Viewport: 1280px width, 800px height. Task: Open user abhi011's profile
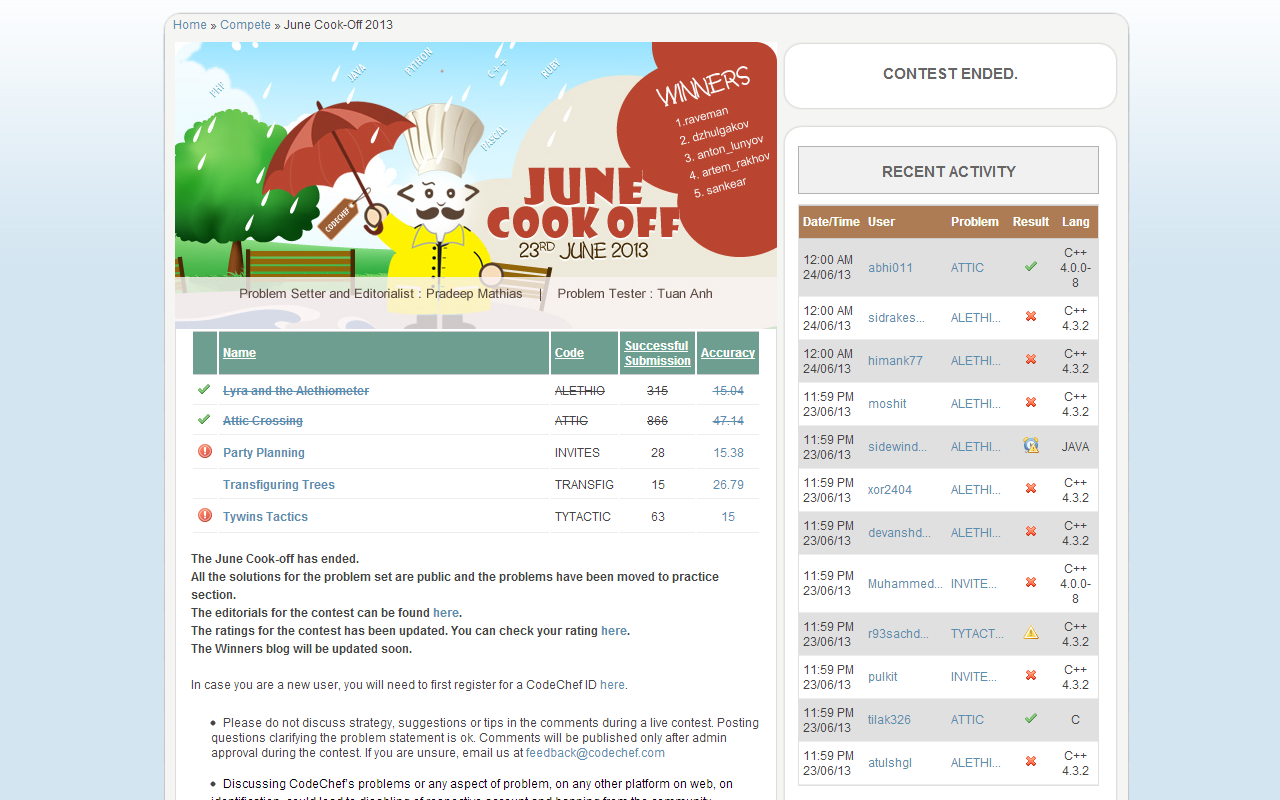tap(890, 268)
